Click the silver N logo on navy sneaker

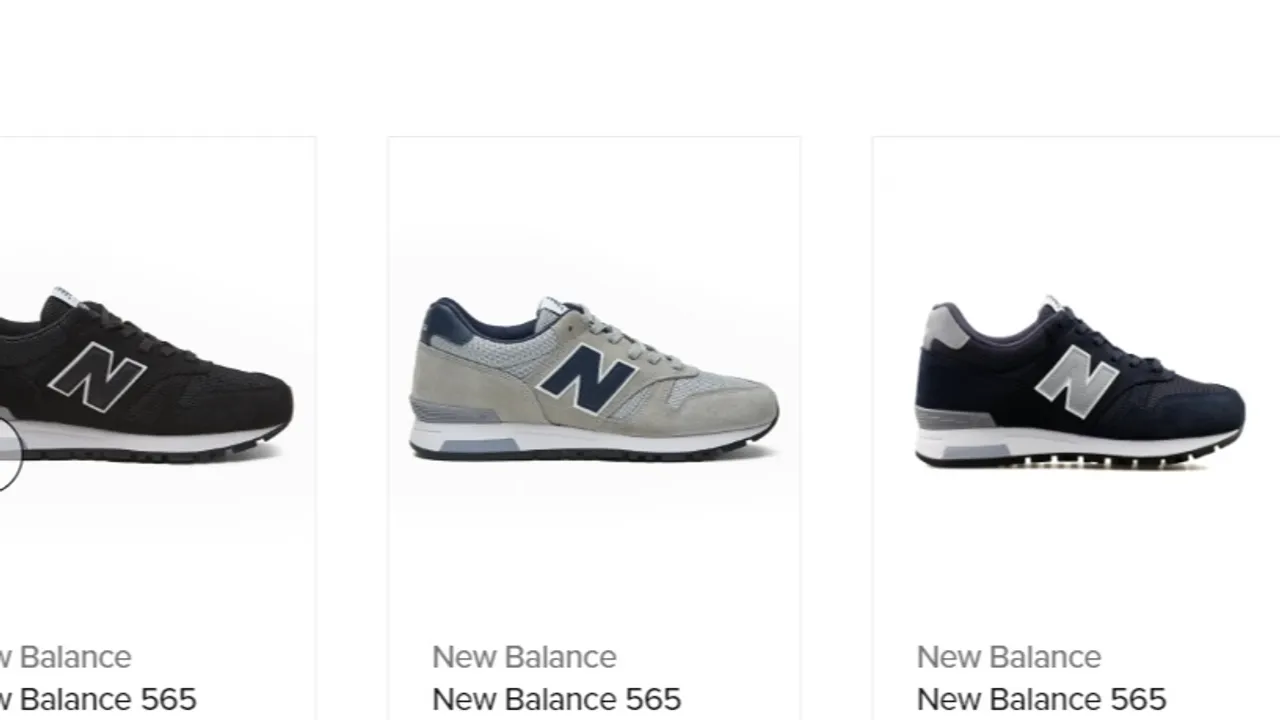click(x=1076, y=381)
